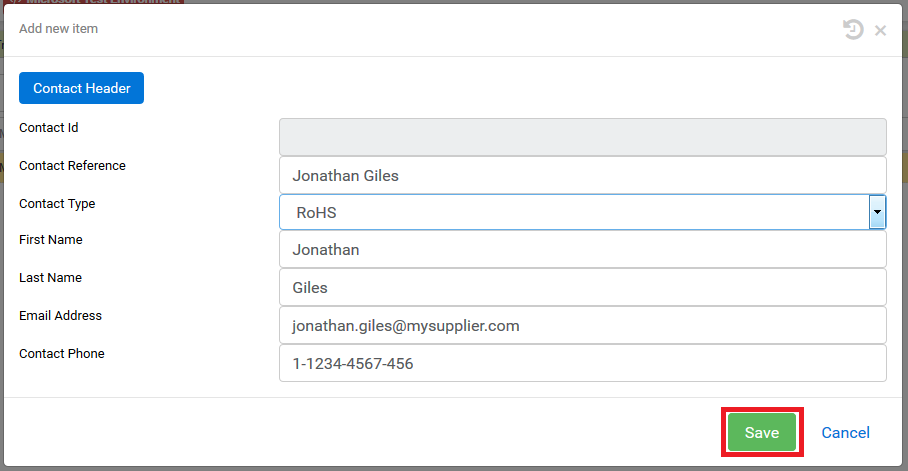Click the Contact Reference label
908x471 pixels.
pos(72,166)
